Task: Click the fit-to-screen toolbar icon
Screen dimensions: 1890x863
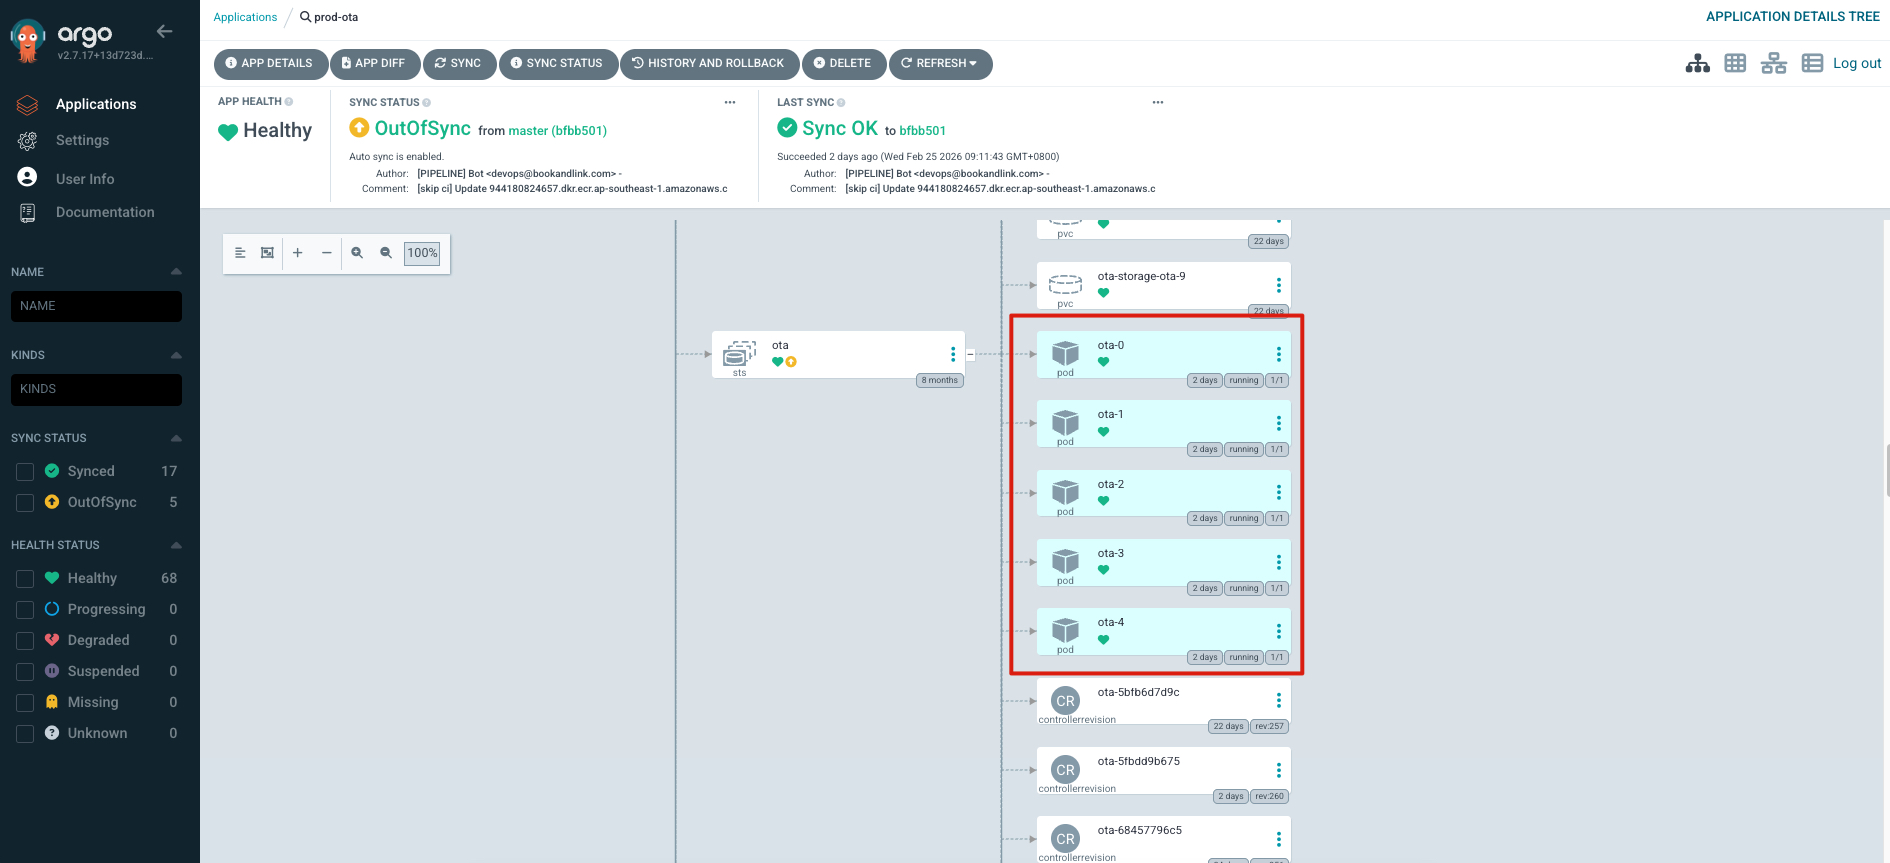Action: 267,253
